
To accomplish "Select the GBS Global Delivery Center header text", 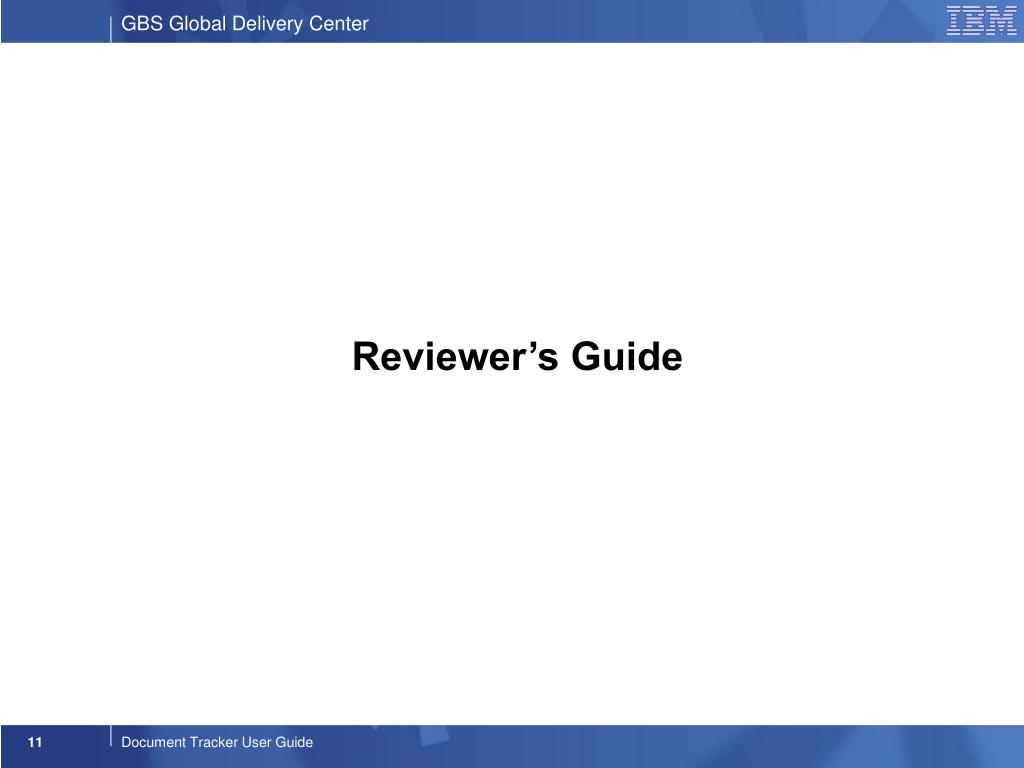I will (x=245, y=24).
